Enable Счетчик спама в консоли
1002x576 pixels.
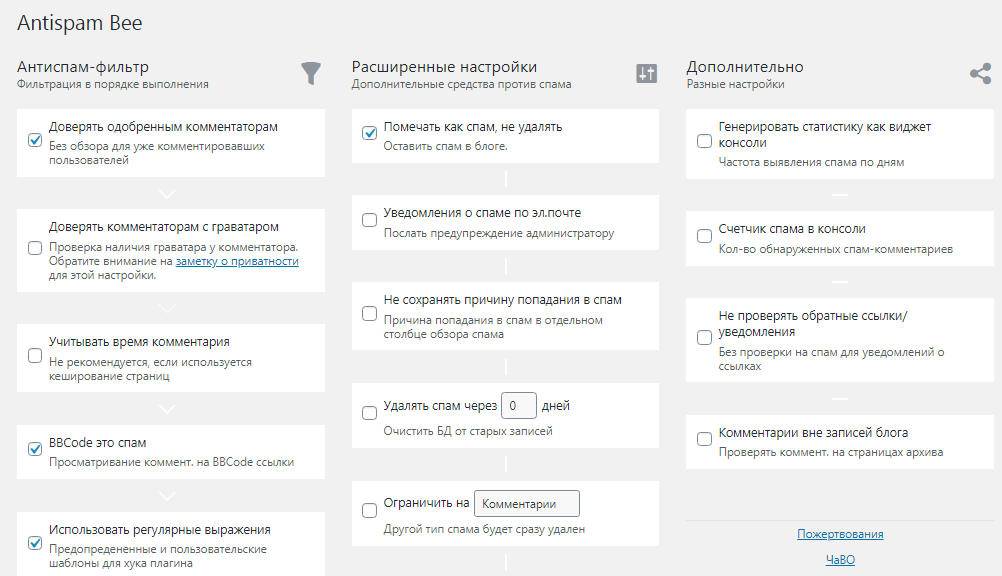704,236
